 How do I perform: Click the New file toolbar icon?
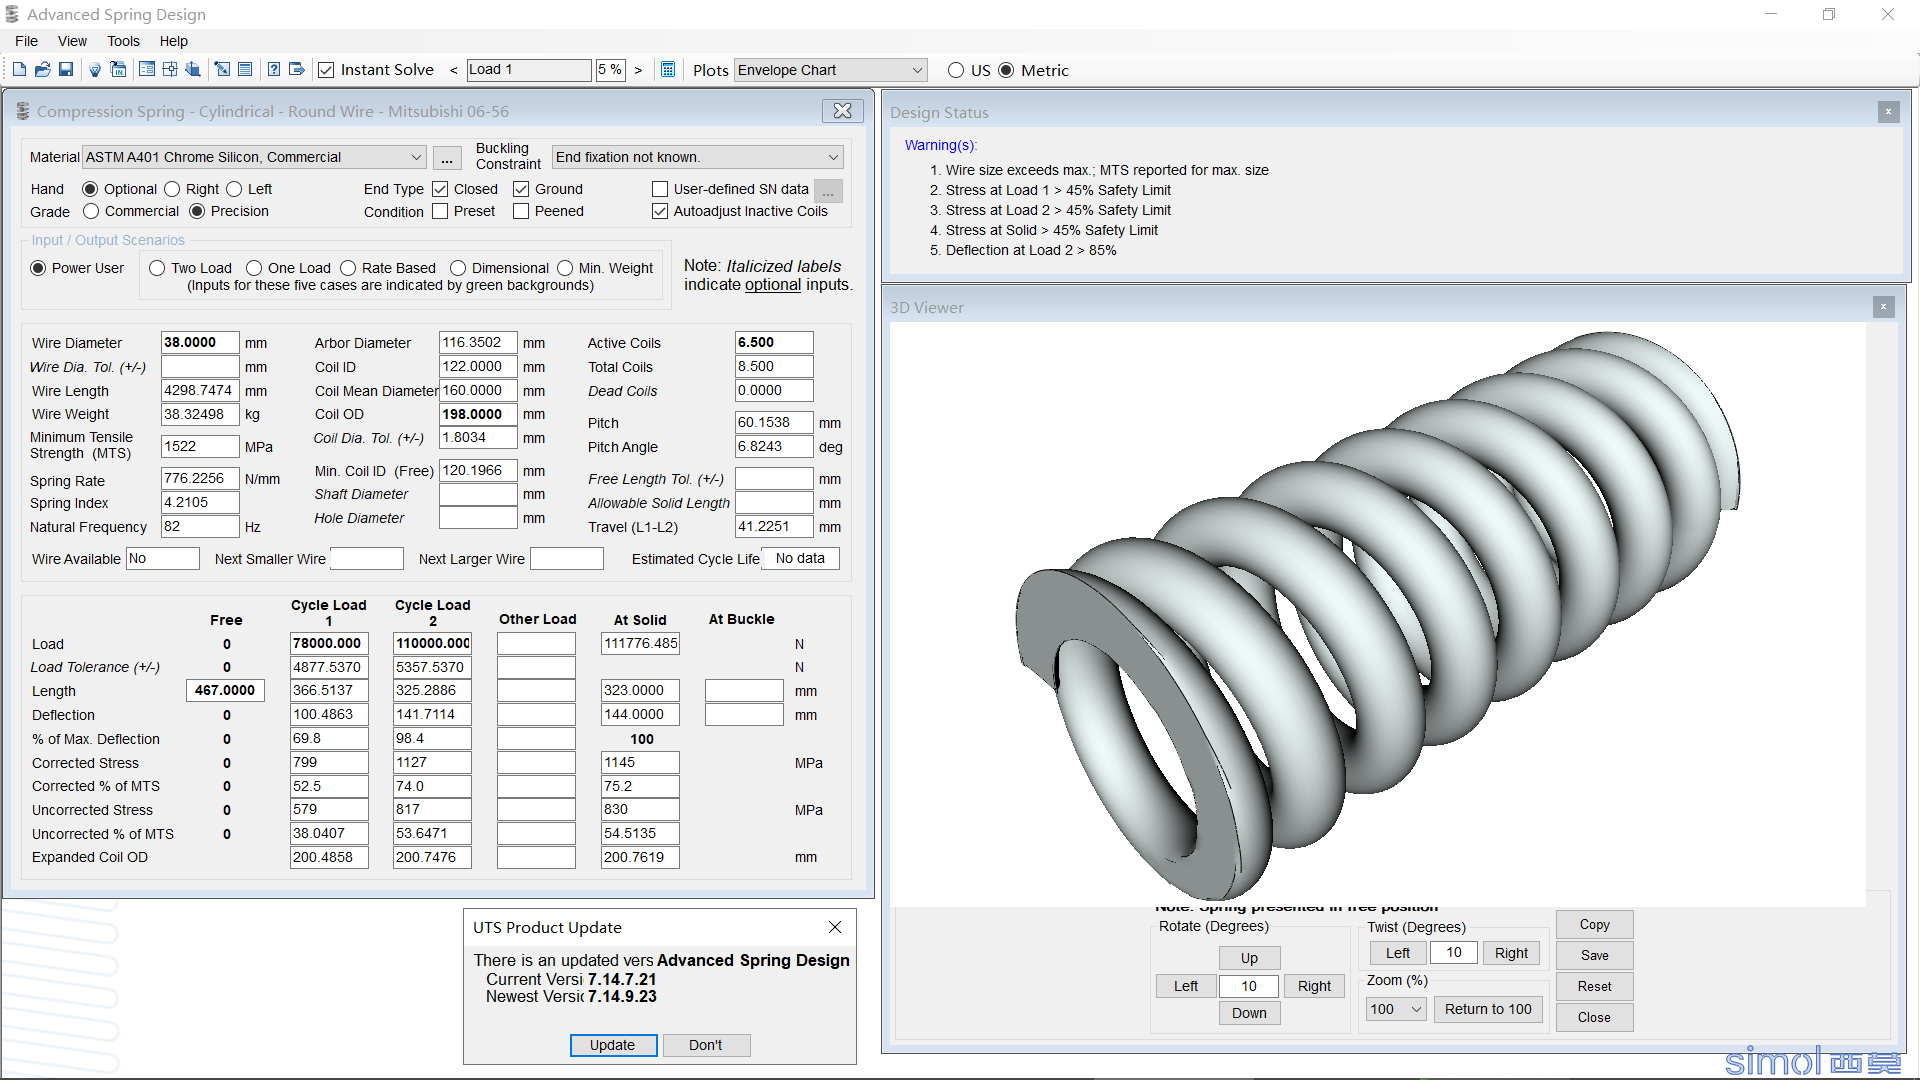tap(19, 70)
